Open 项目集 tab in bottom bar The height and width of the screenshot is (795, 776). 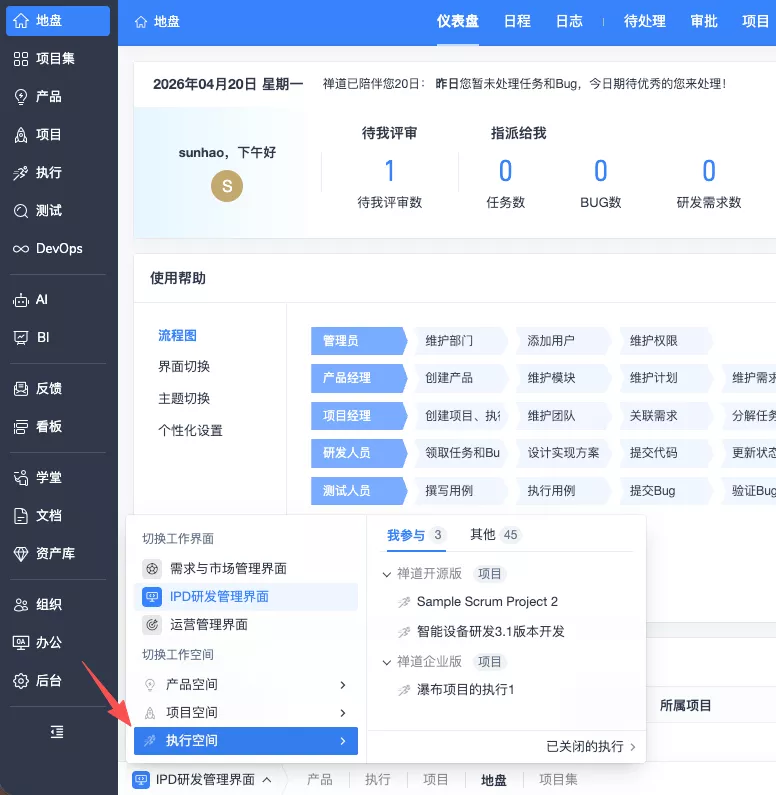point(558,780)
